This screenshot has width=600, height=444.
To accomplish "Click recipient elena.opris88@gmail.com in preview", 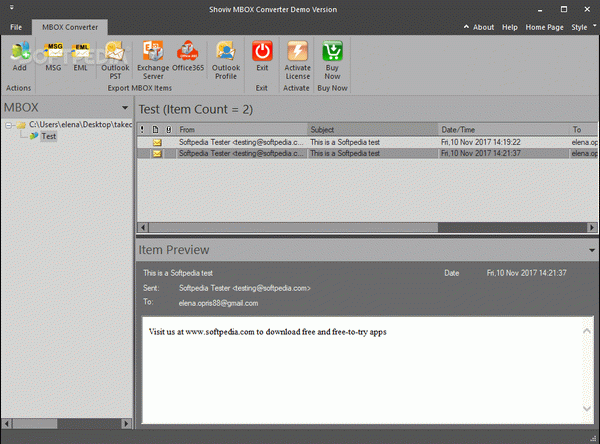I will coord(218,303).
